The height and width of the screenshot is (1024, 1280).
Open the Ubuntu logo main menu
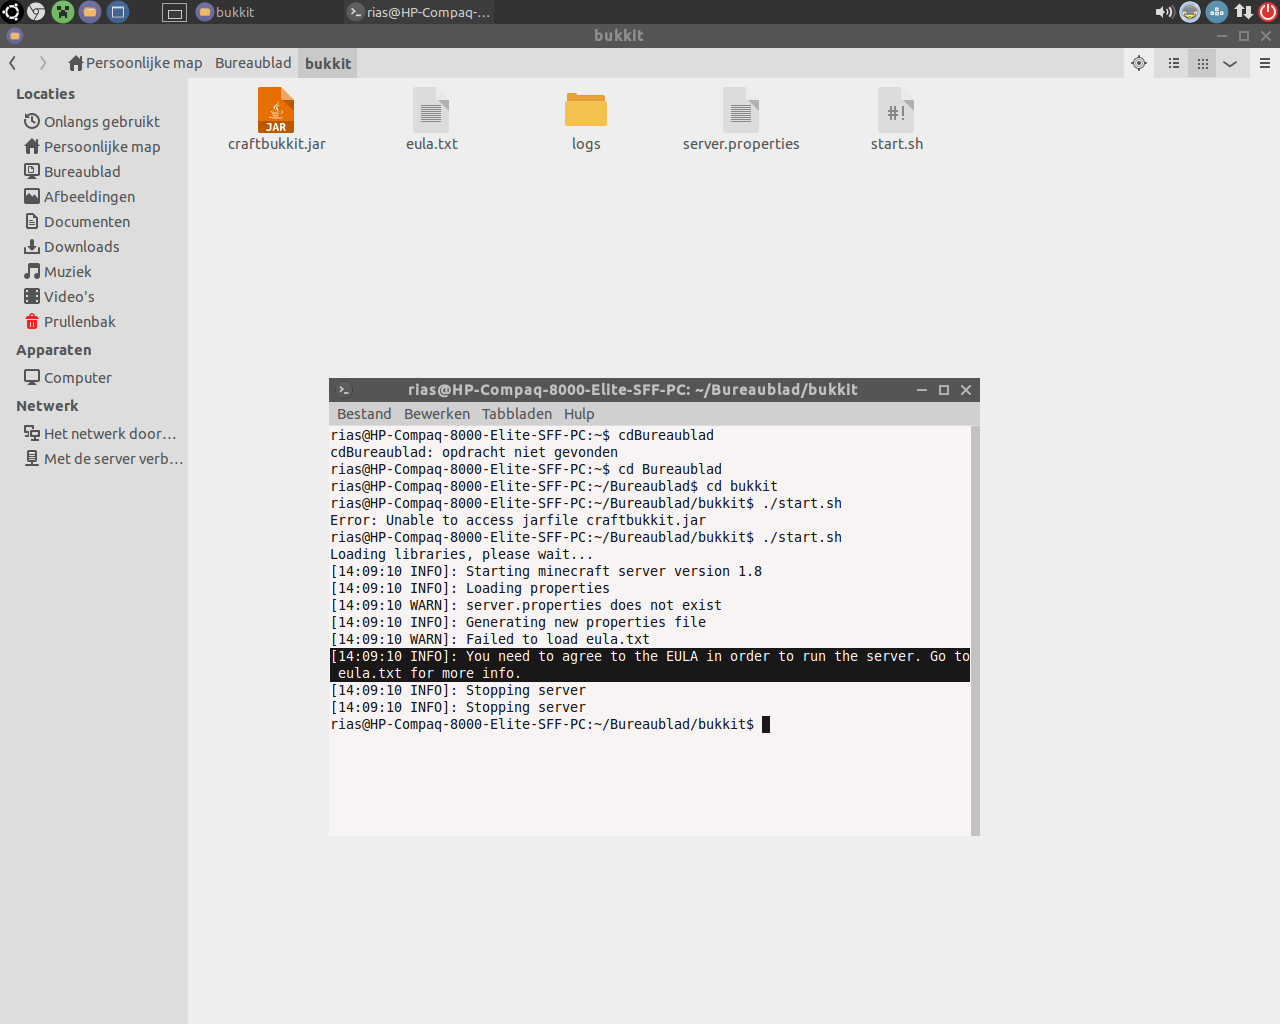[x=11, y=12]
